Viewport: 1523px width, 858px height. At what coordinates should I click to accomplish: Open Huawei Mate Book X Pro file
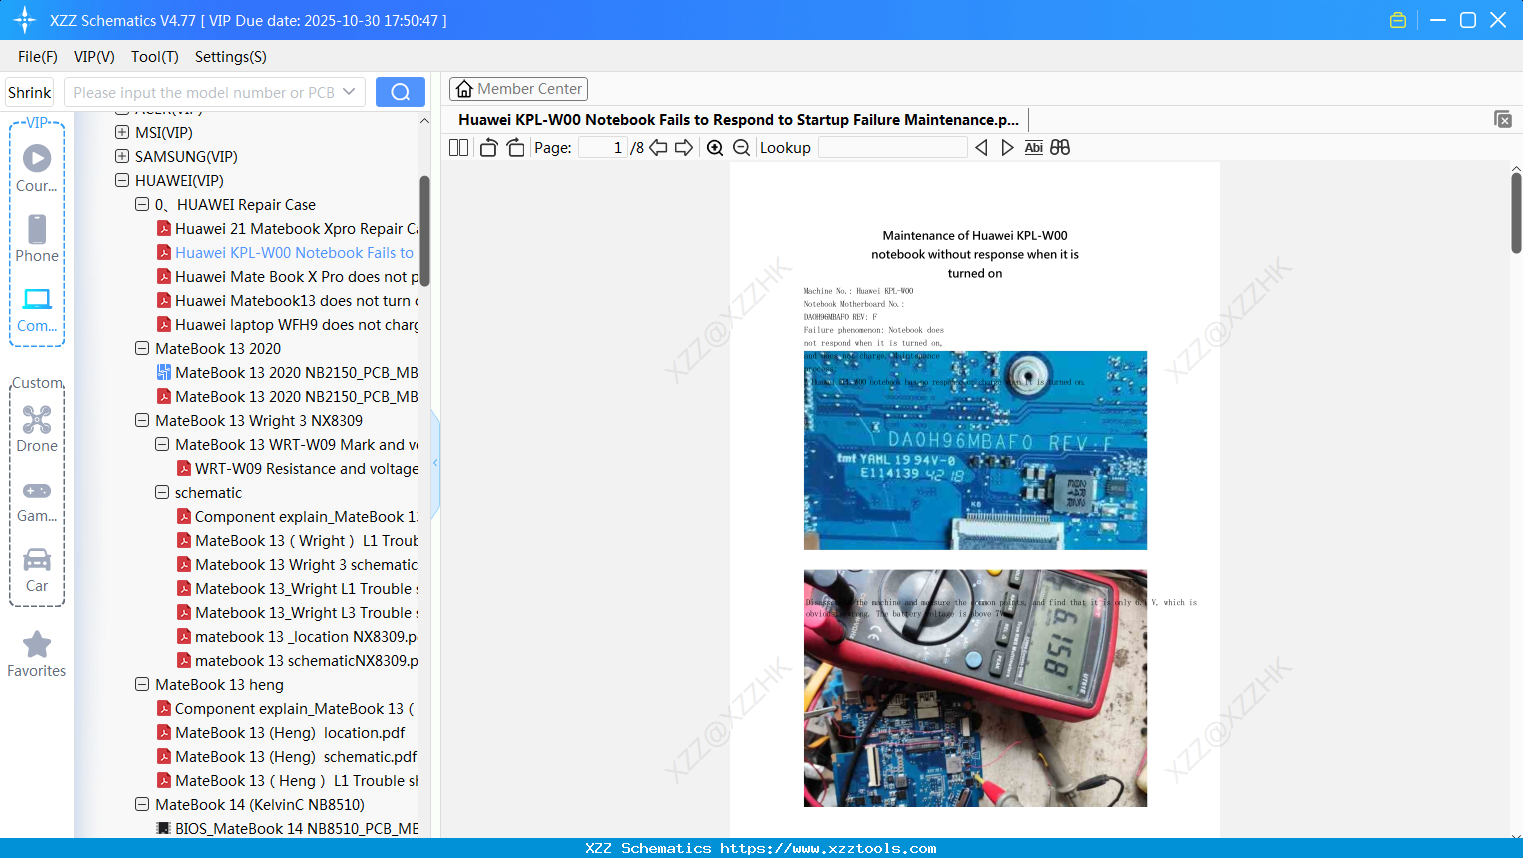pos(288,277)
